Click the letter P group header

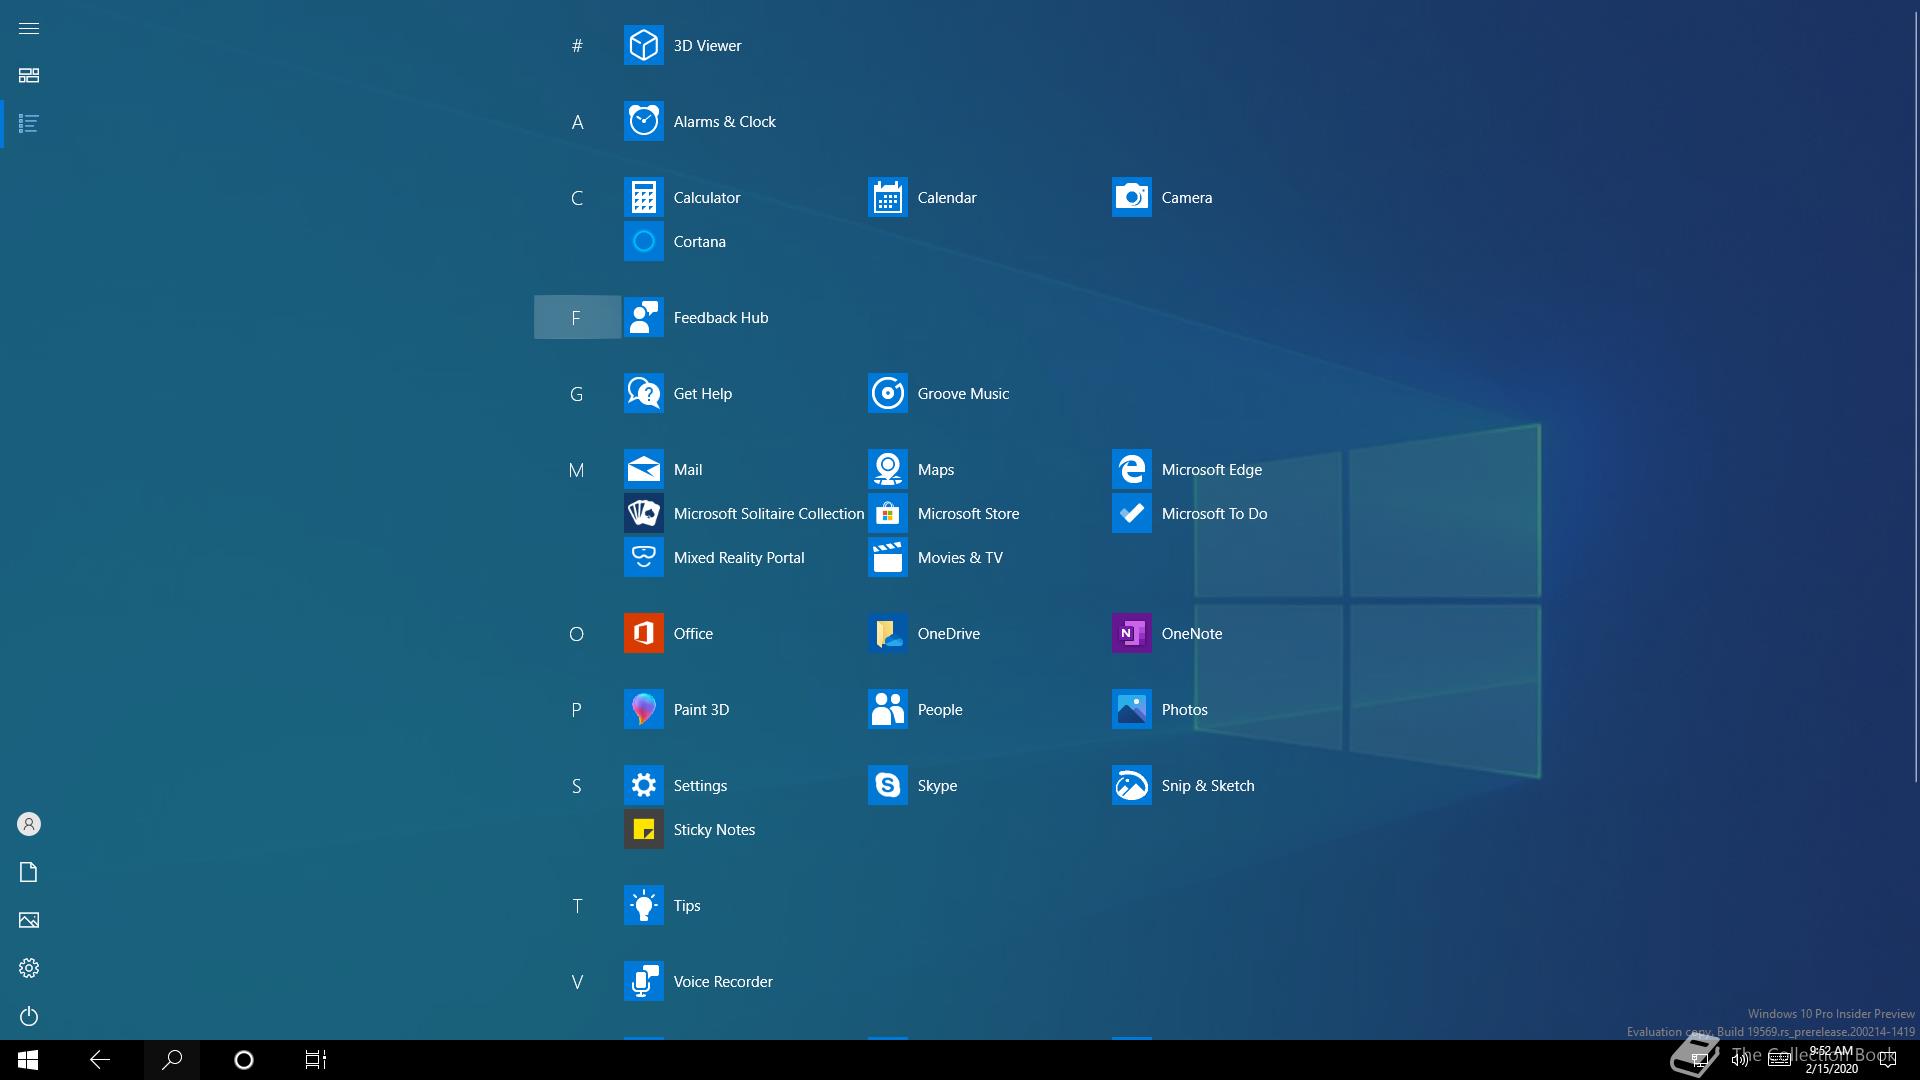point(577,710)
